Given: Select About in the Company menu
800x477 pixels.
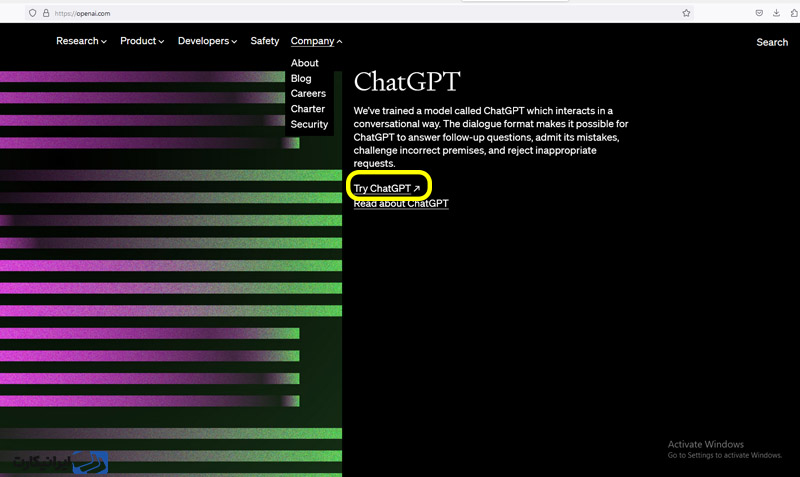Looking at the screenshot, I should tap(305, 63).
